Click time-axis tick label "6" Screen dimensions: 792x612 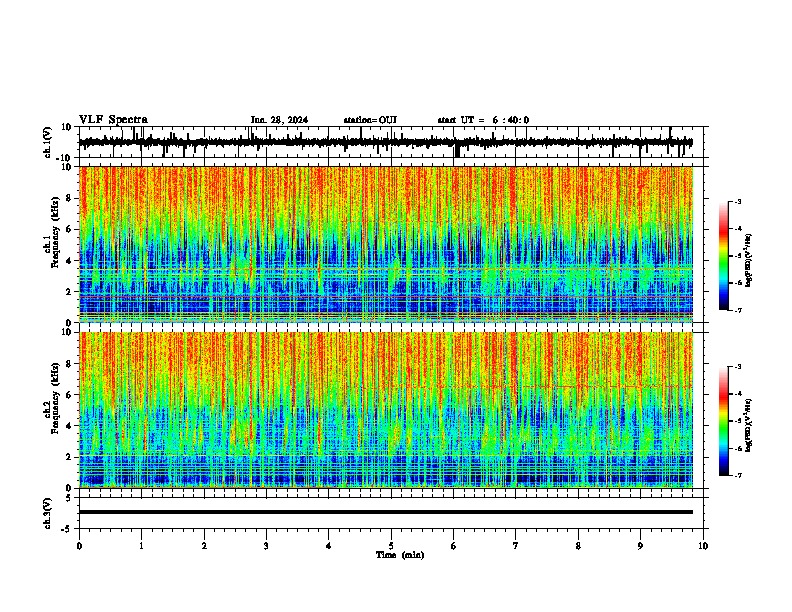(454, 546)
